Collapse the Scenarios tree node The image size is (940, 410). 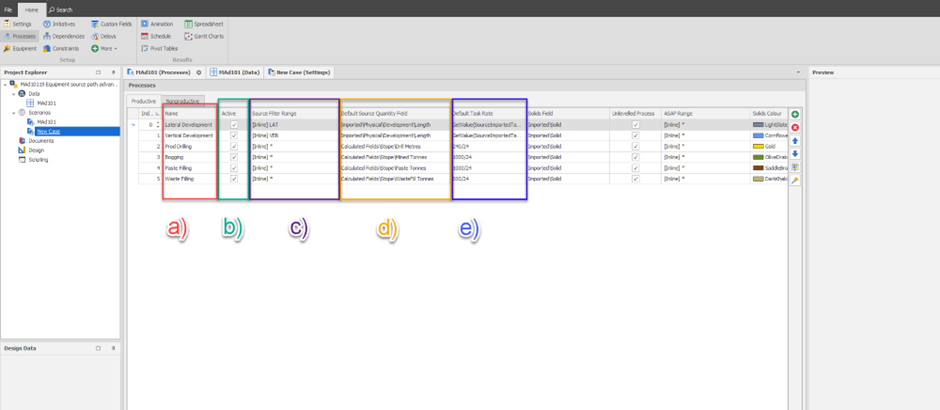pos(13,113)
